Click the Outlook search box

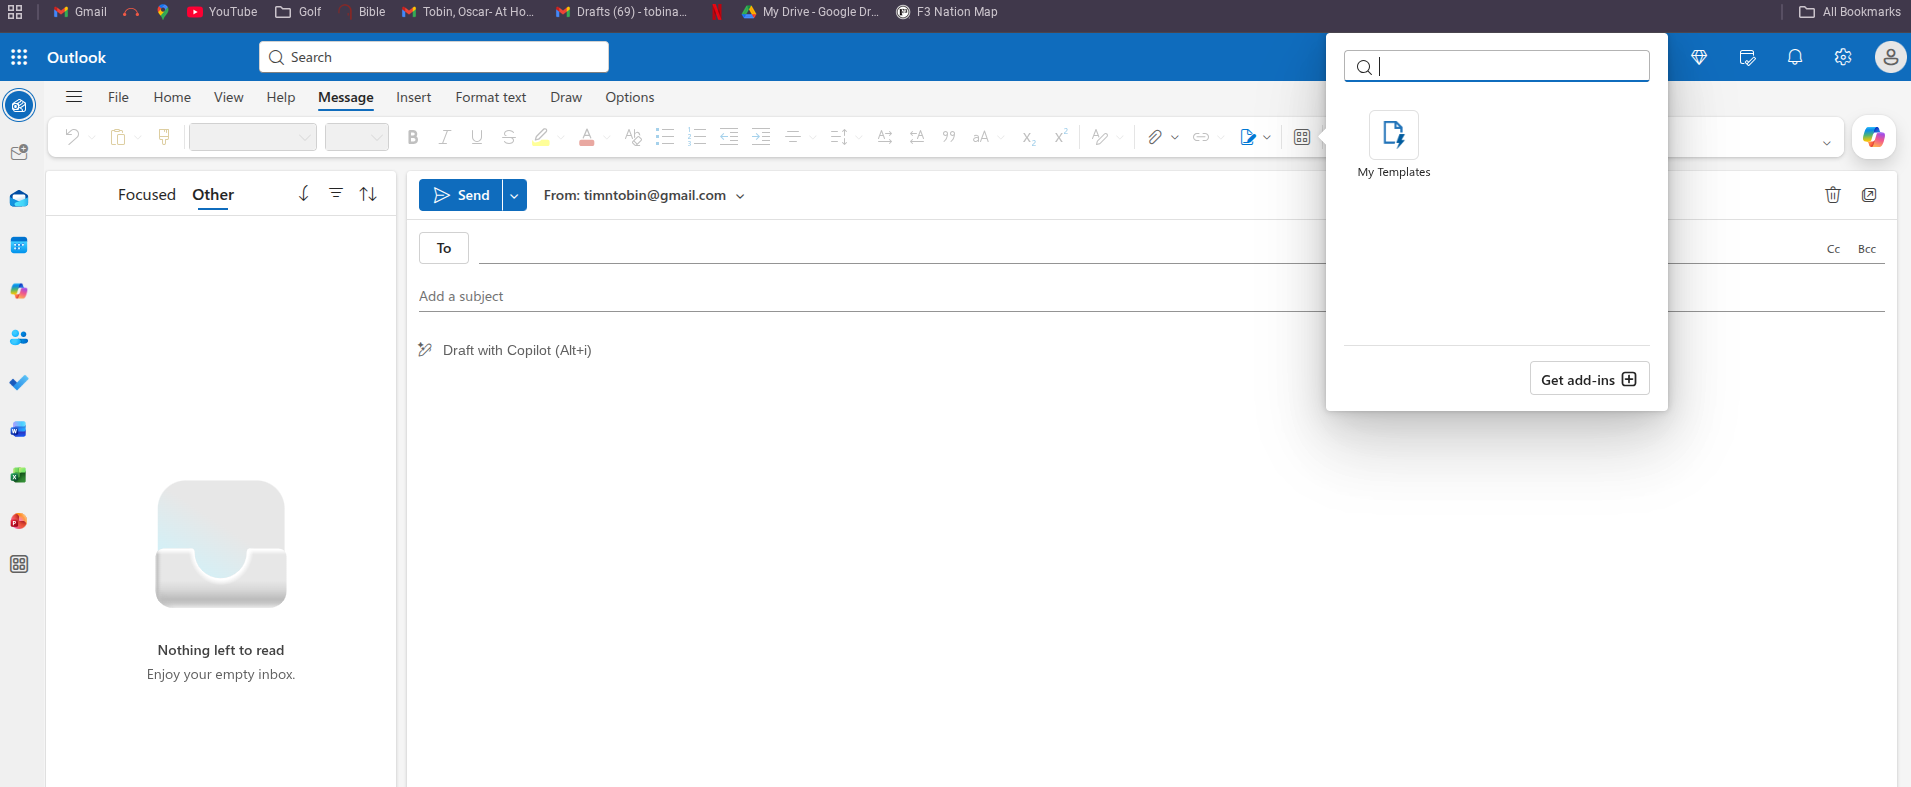click(x=434, y=57)
